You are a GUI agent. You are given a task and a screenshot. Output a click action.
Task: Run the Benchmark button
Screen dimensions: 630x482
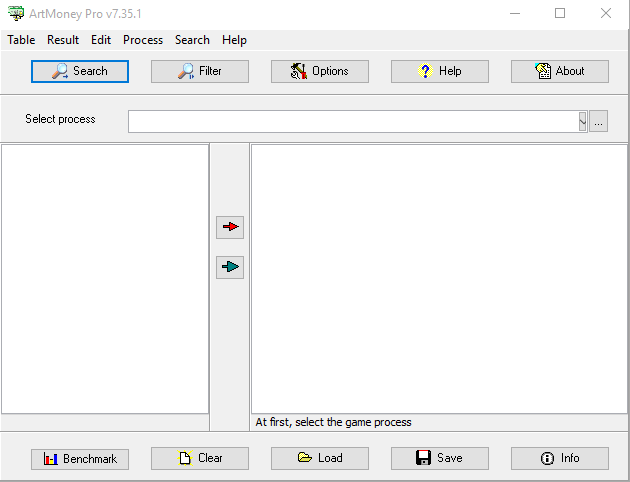(x=80, y=459)
